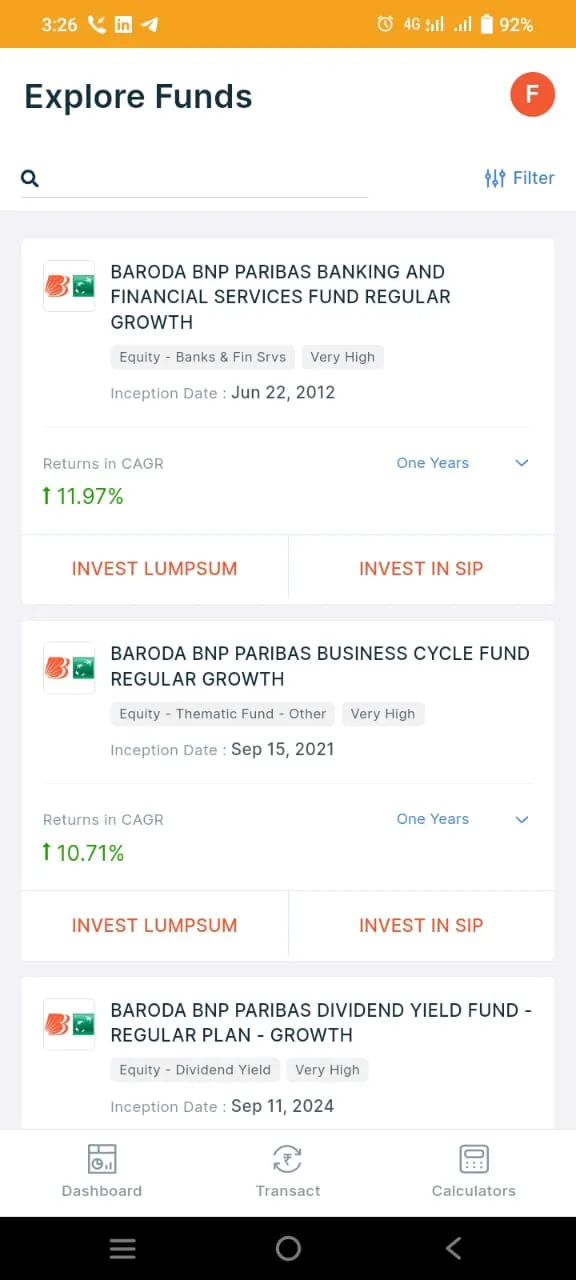Tap the Baroda BNP logo of Business Cycle Fund
Screen dimensions: 576x1280
click(x=68, y=667)
